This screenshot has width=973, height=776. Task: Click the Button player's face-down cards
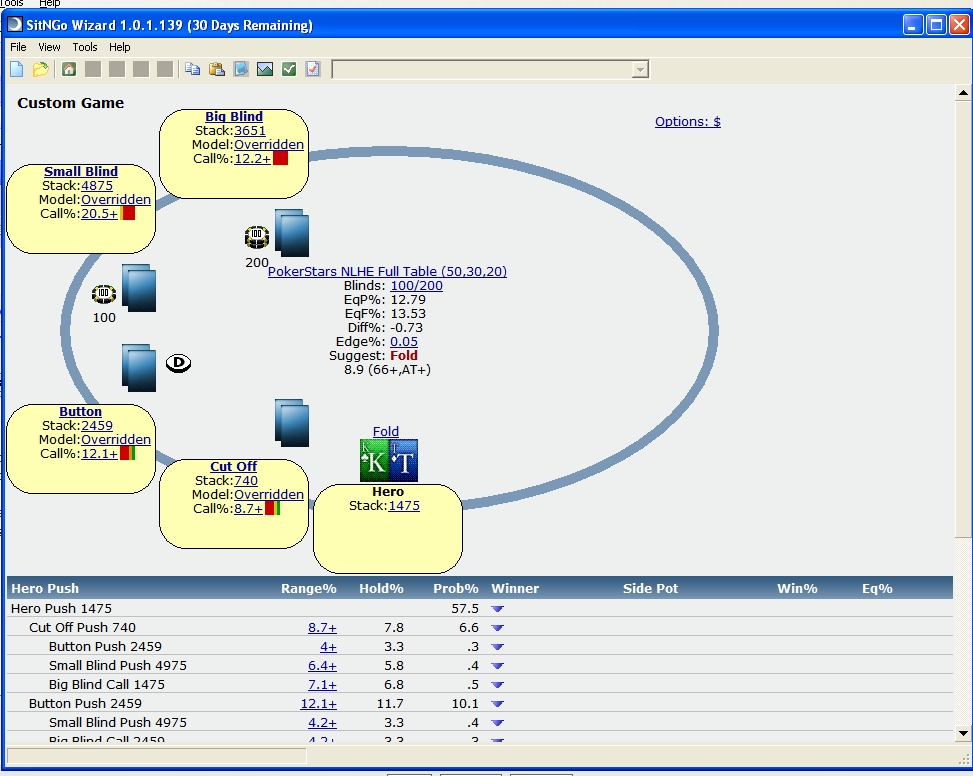(139, 368)
